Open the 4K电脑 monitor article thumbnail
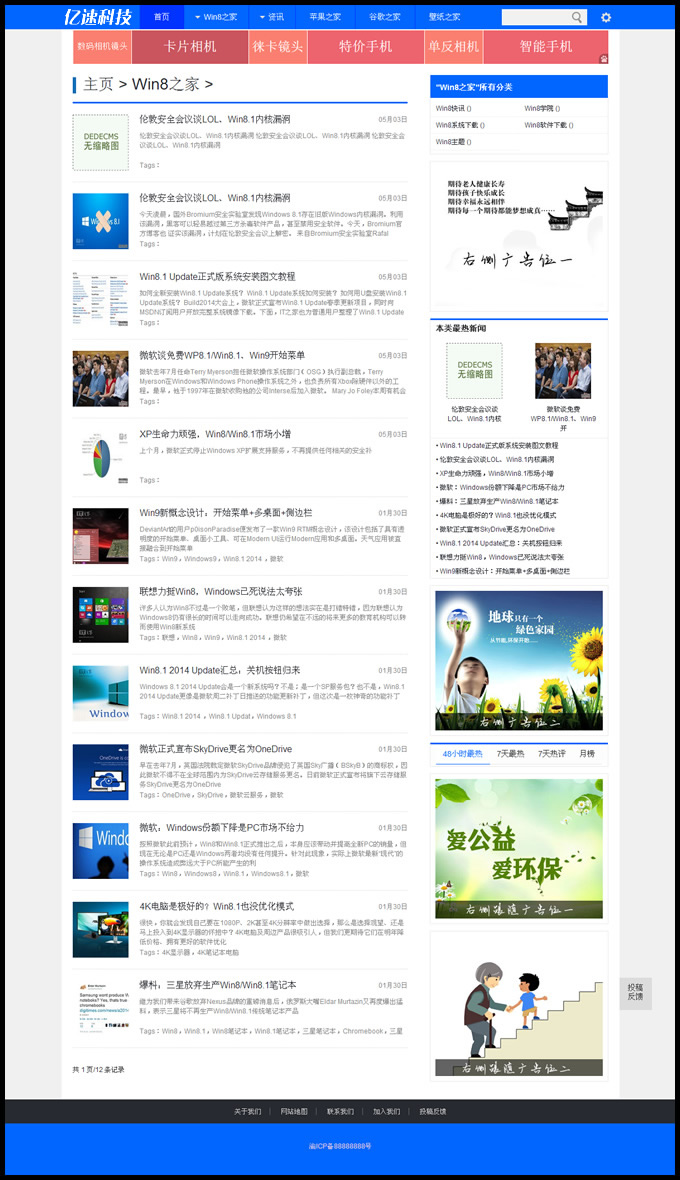680x1180 pixels. coord(101,929)
